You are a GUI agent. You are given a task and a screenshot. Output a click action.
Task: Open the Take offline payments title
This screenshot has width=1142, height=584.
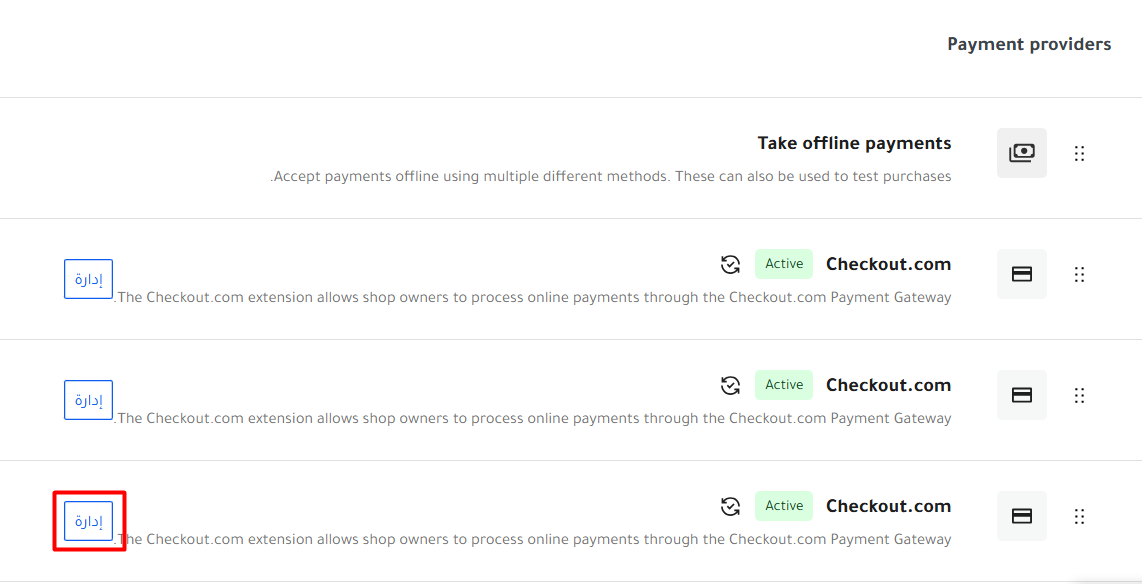pyautogui.click(x=854, y=143)
